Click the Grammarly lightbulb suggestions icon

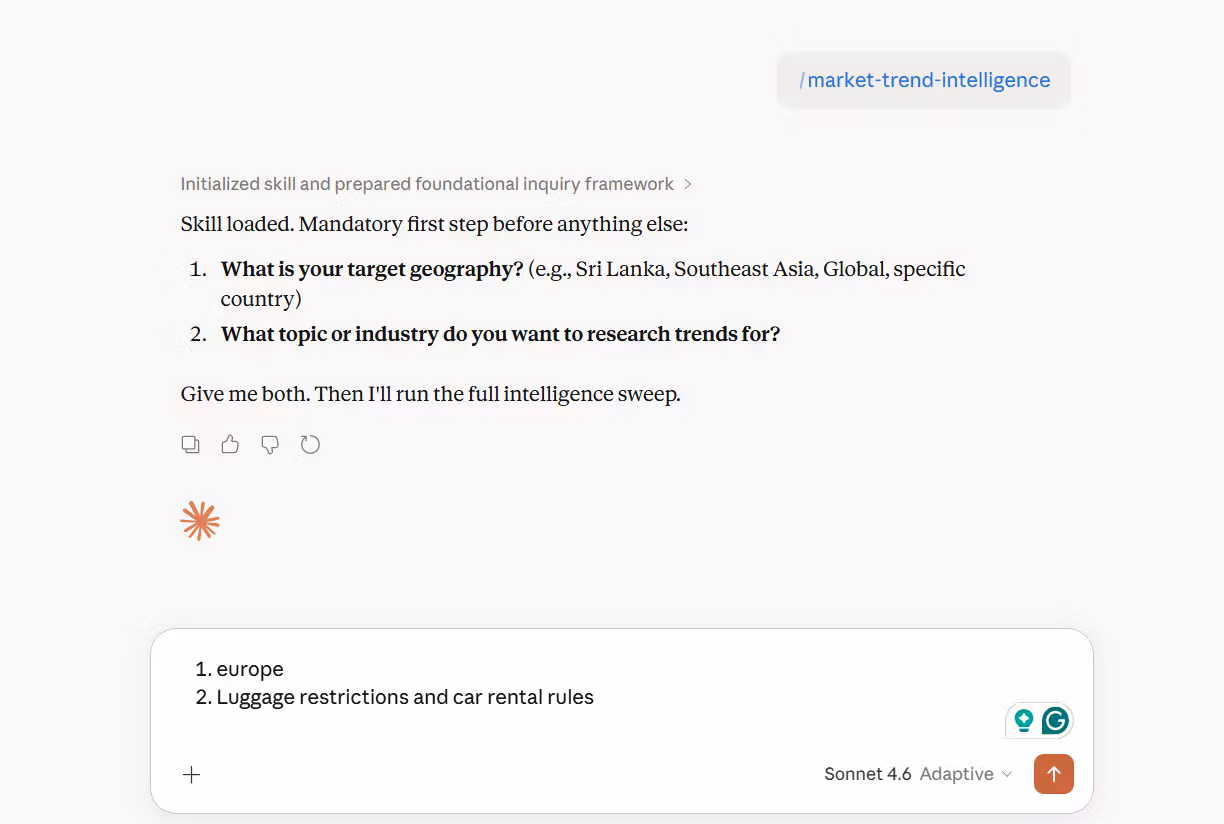pyautogui.click(x=1023, y=720)
